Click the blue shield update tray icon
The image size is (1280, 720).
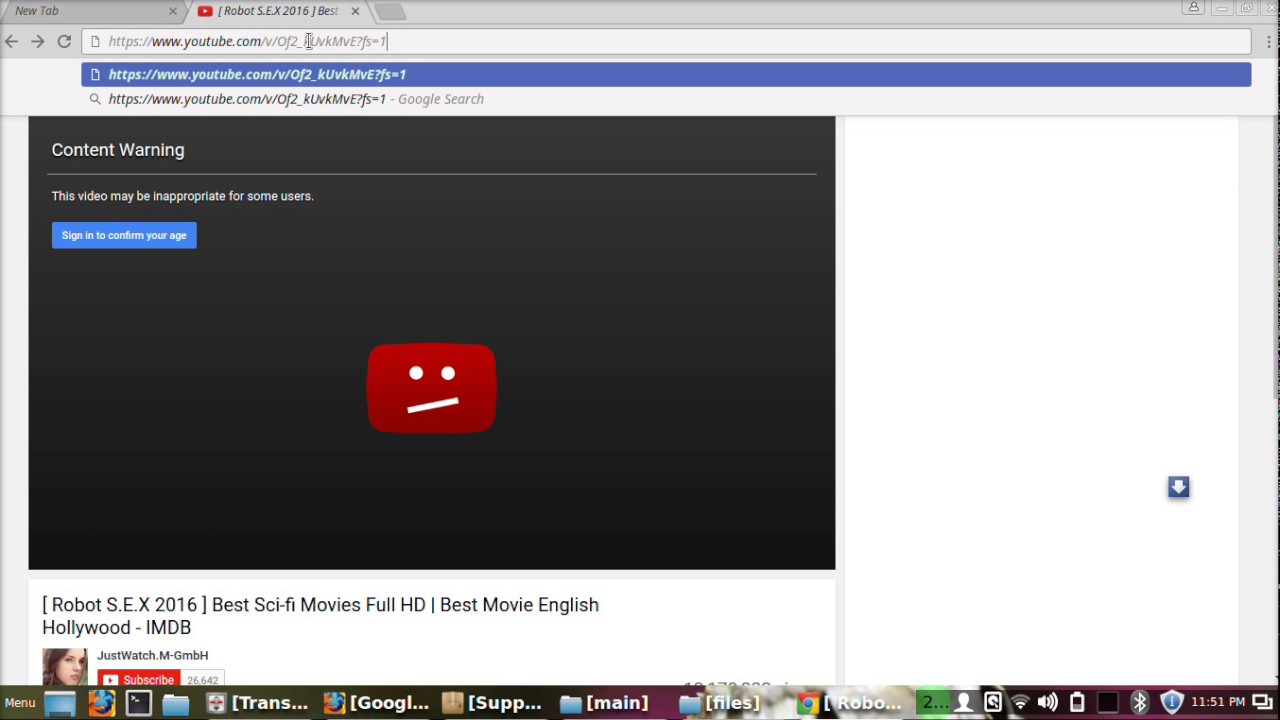1172,703
